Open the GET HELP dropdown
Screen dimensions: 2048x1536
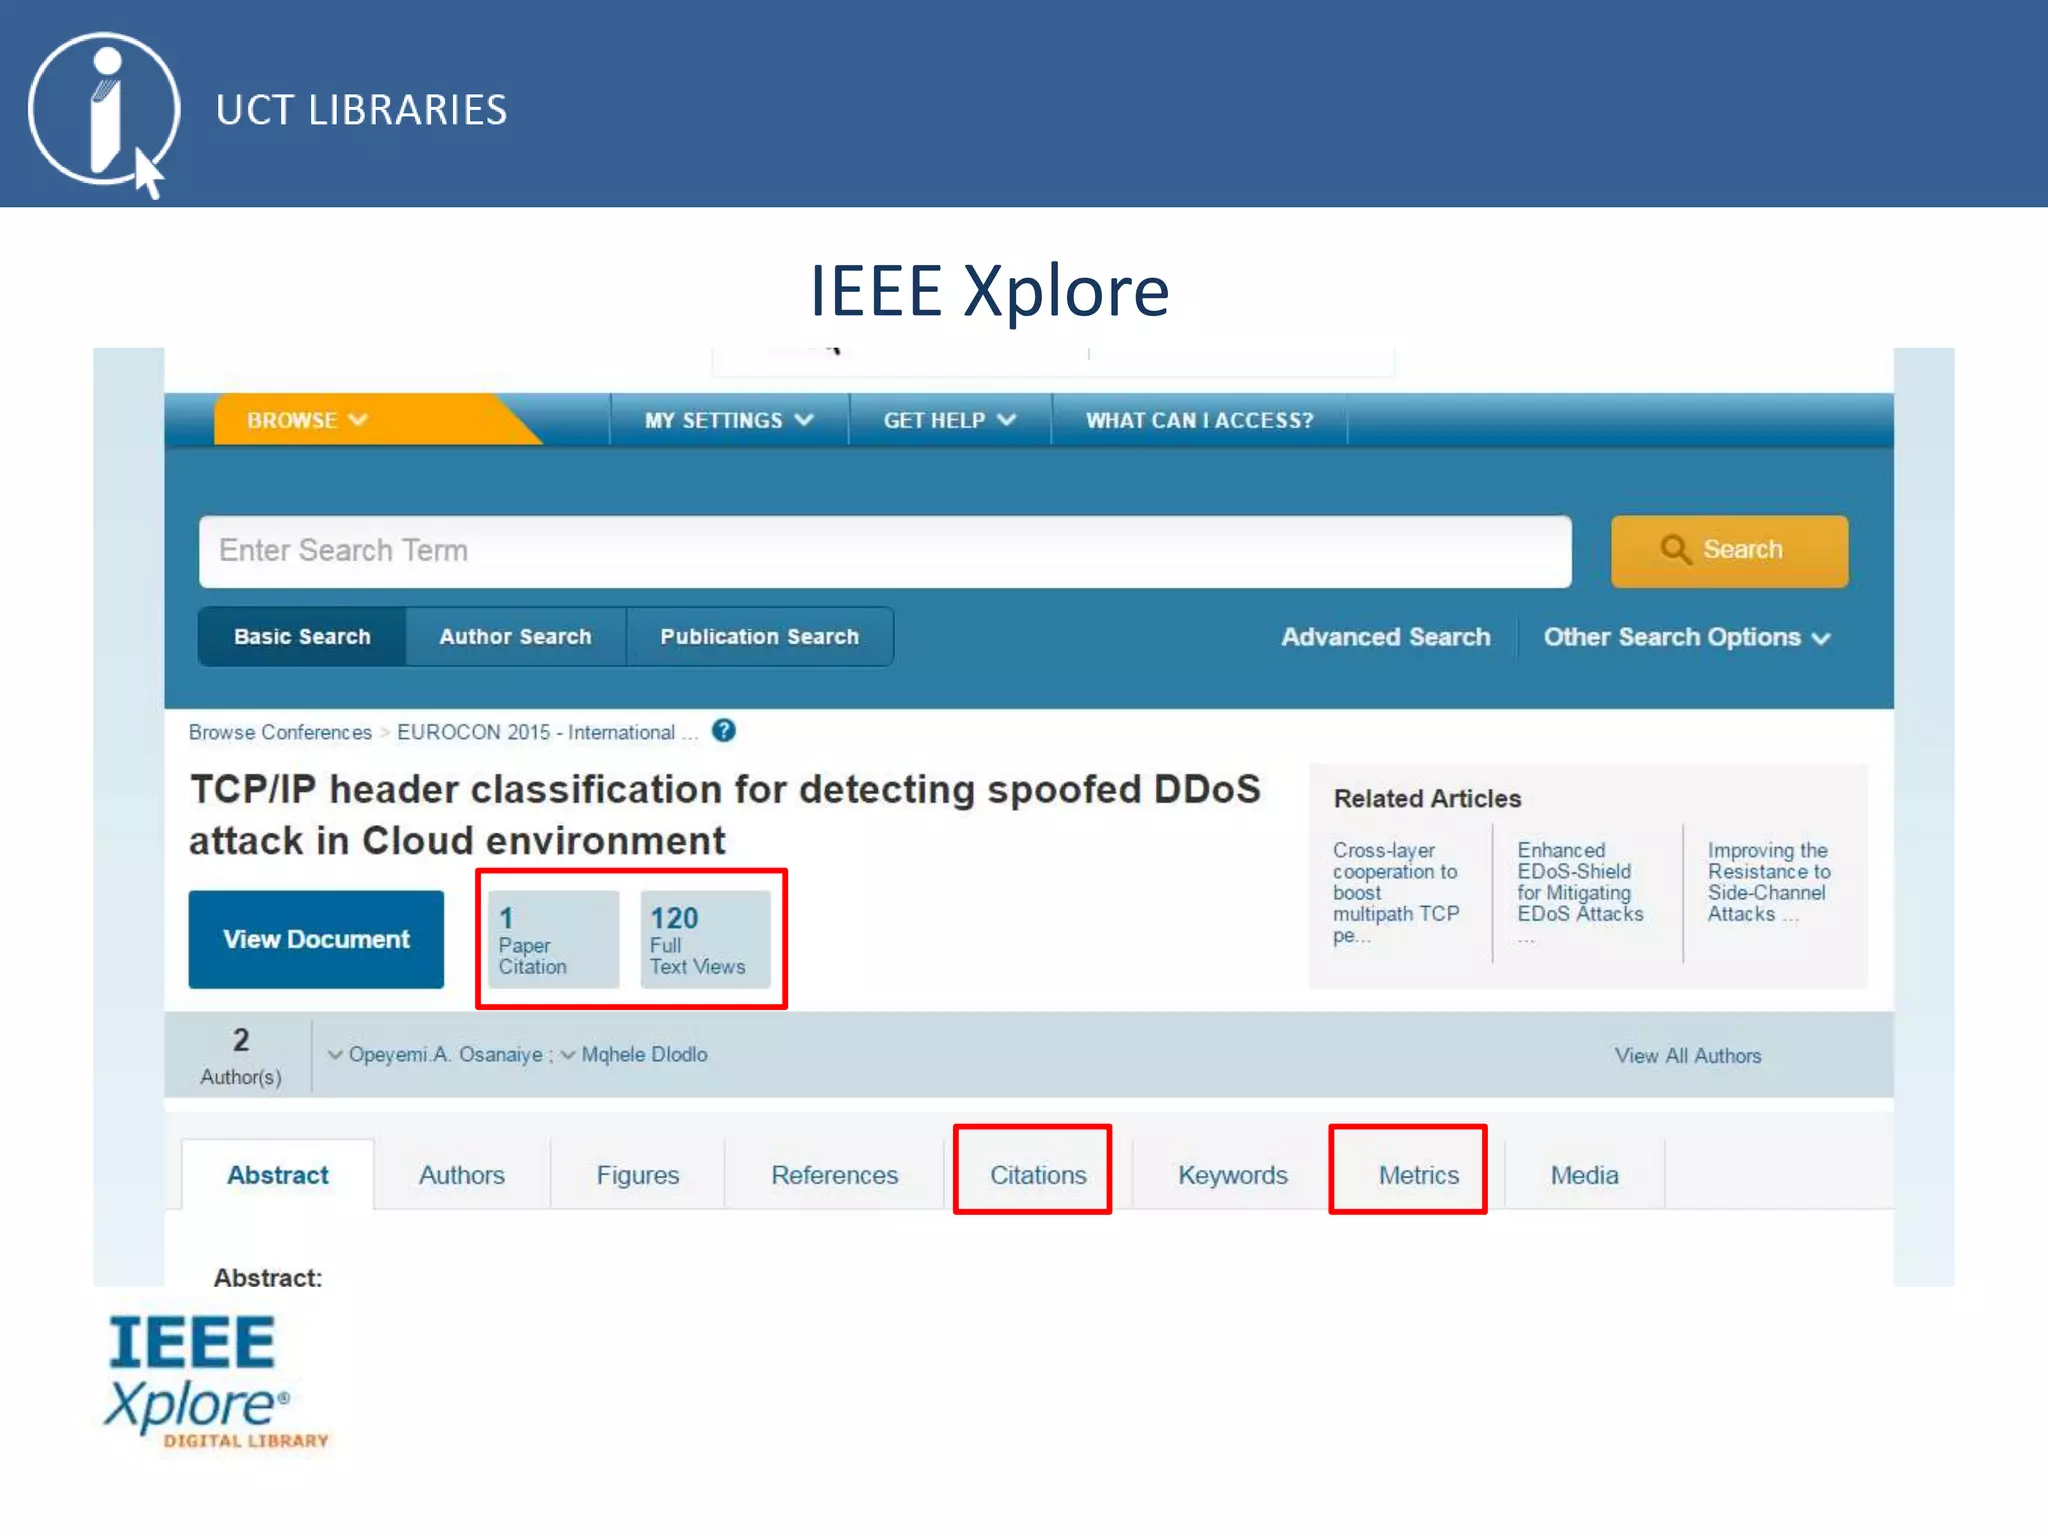click(x=949, y=420)
